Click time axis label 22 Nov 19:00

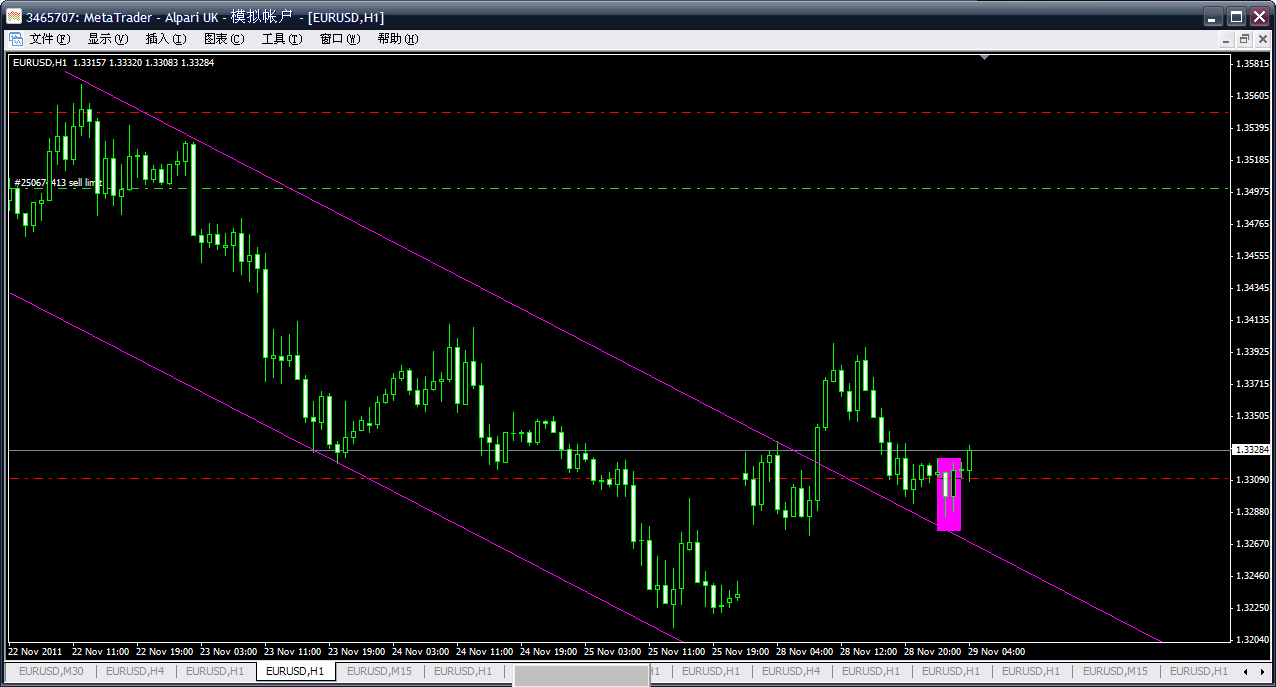164,651
